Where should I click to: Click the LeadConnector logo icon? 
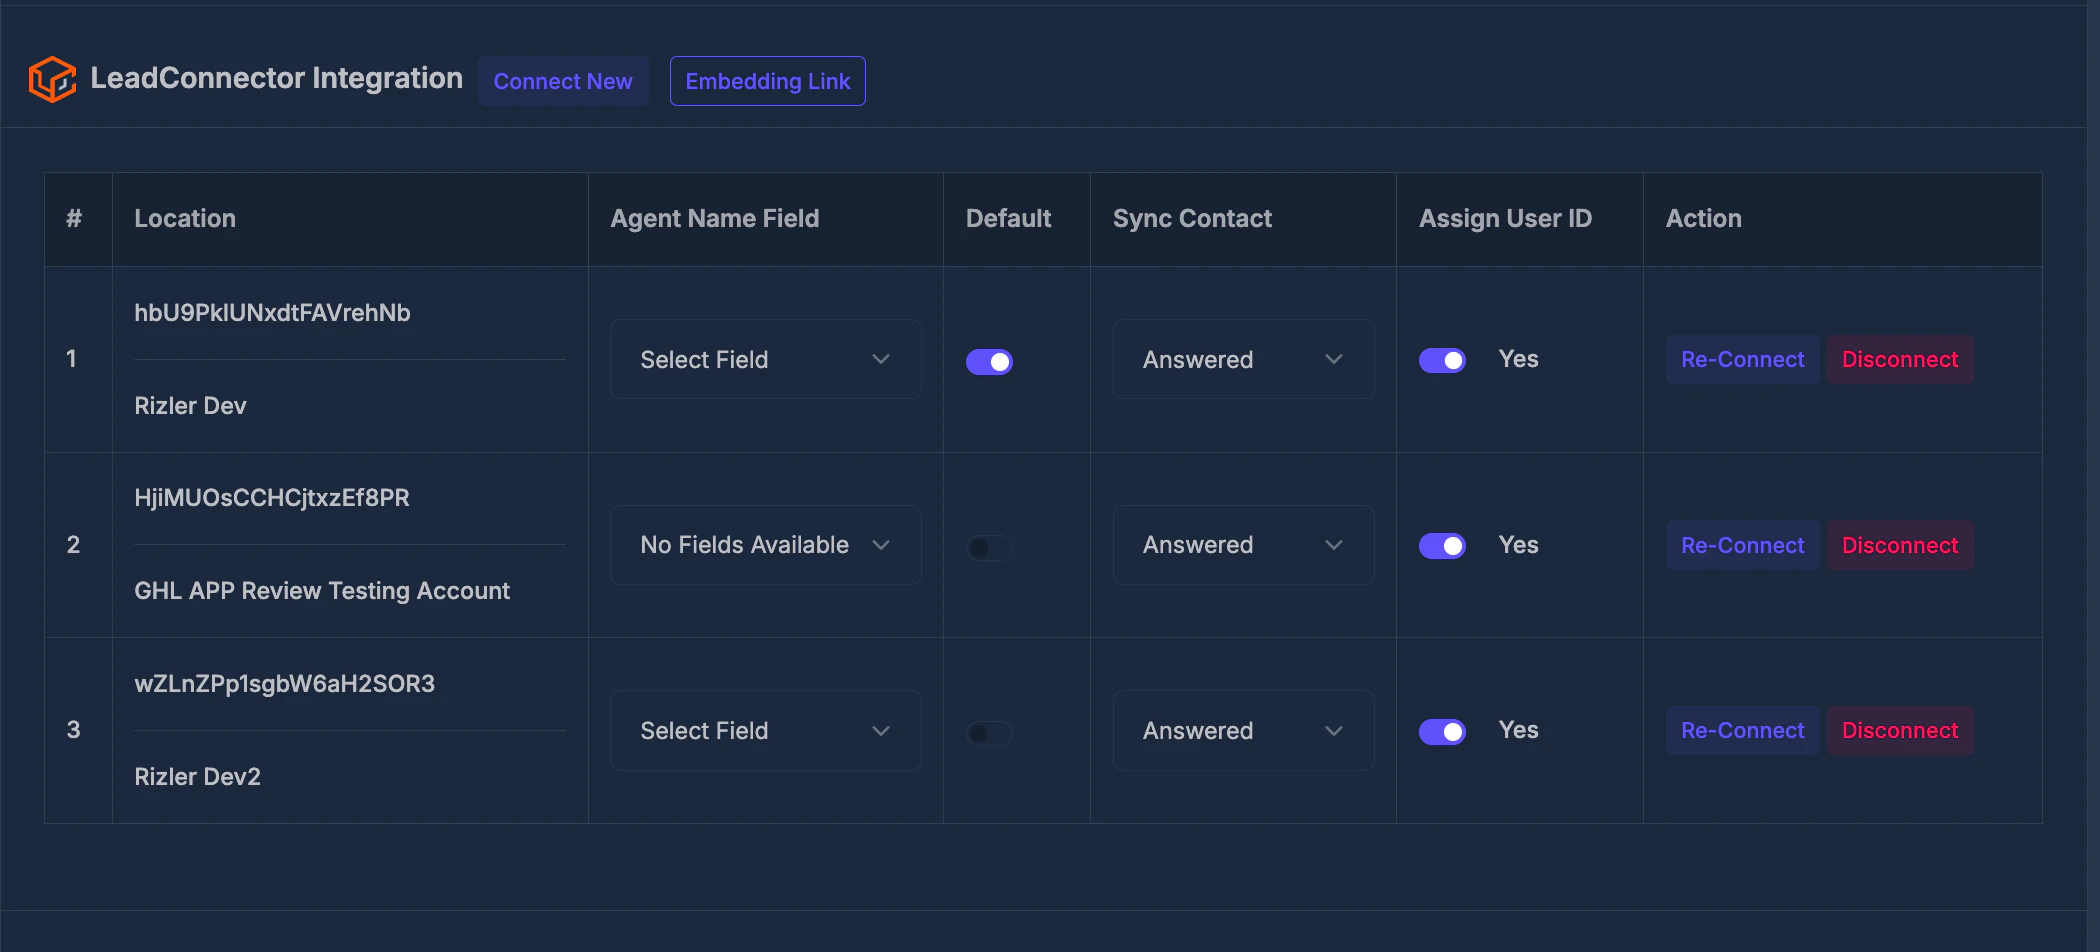tap(53, 79)
